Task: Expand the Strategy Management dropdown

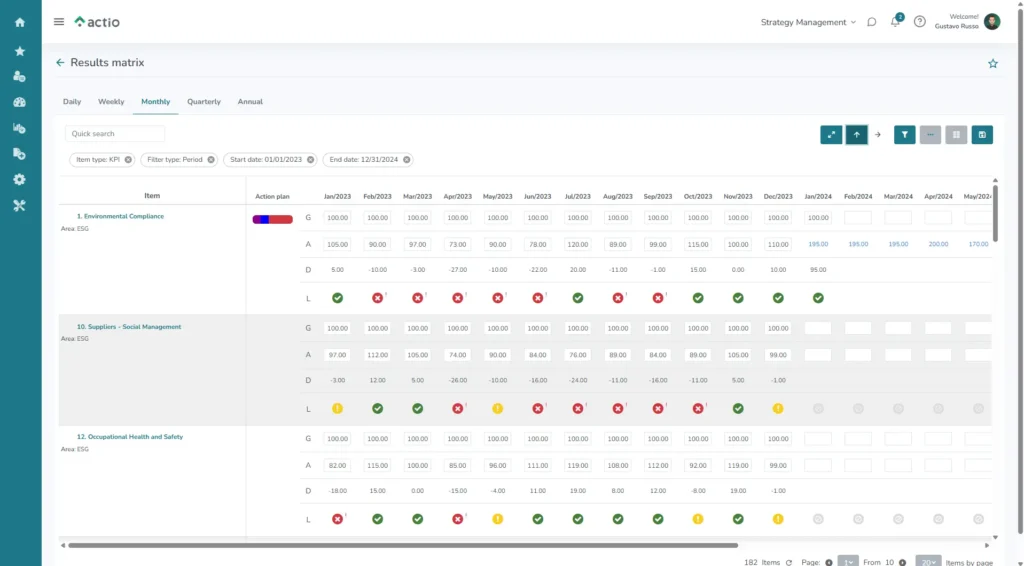Action: [808, 22]
